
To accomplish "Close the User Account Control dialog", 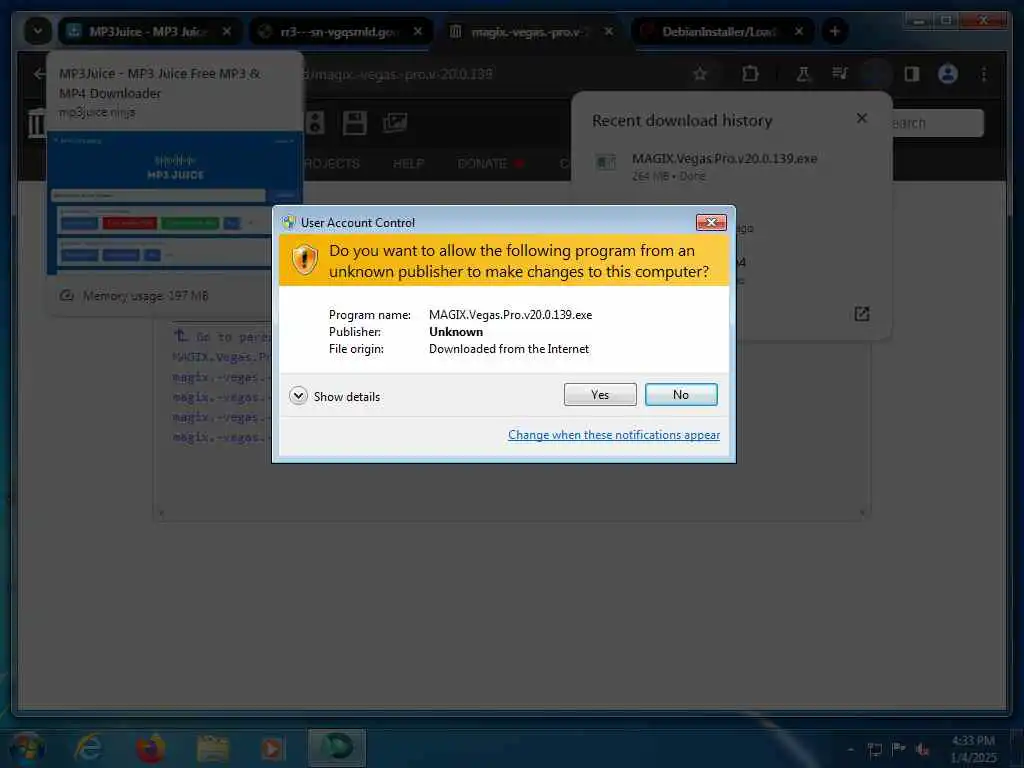I will 711,223.
